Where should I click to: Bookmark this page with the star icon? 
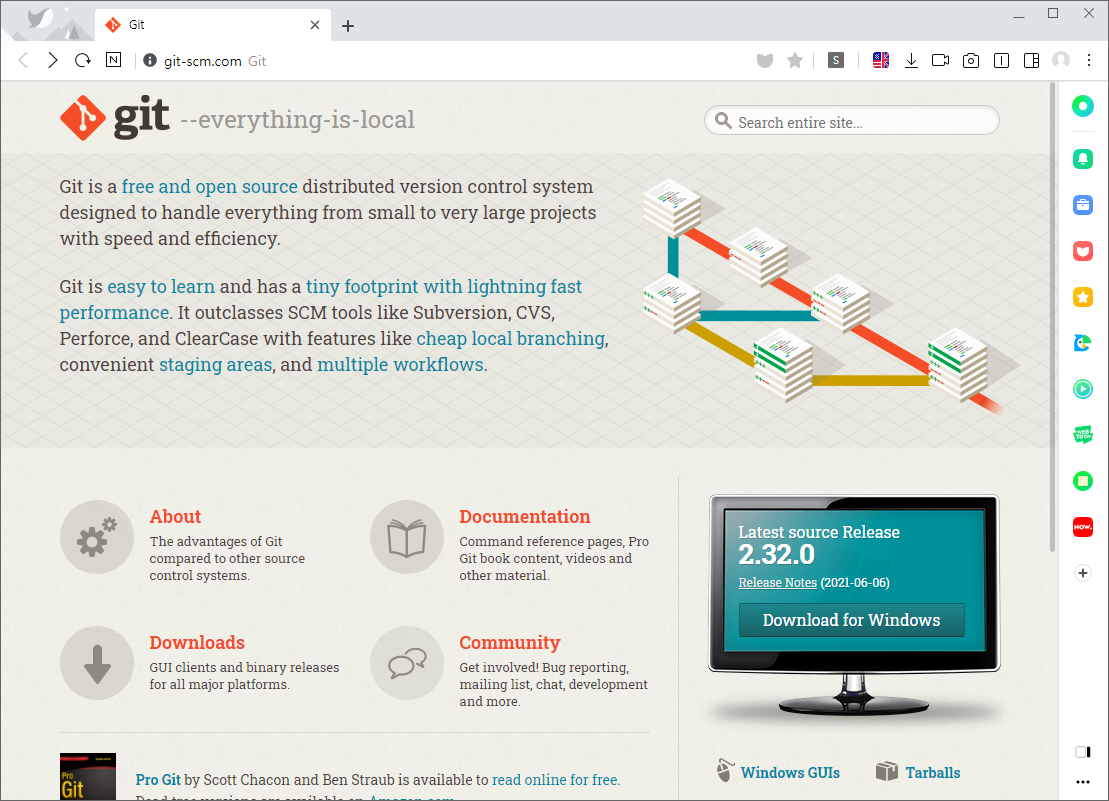pos(795,61)
